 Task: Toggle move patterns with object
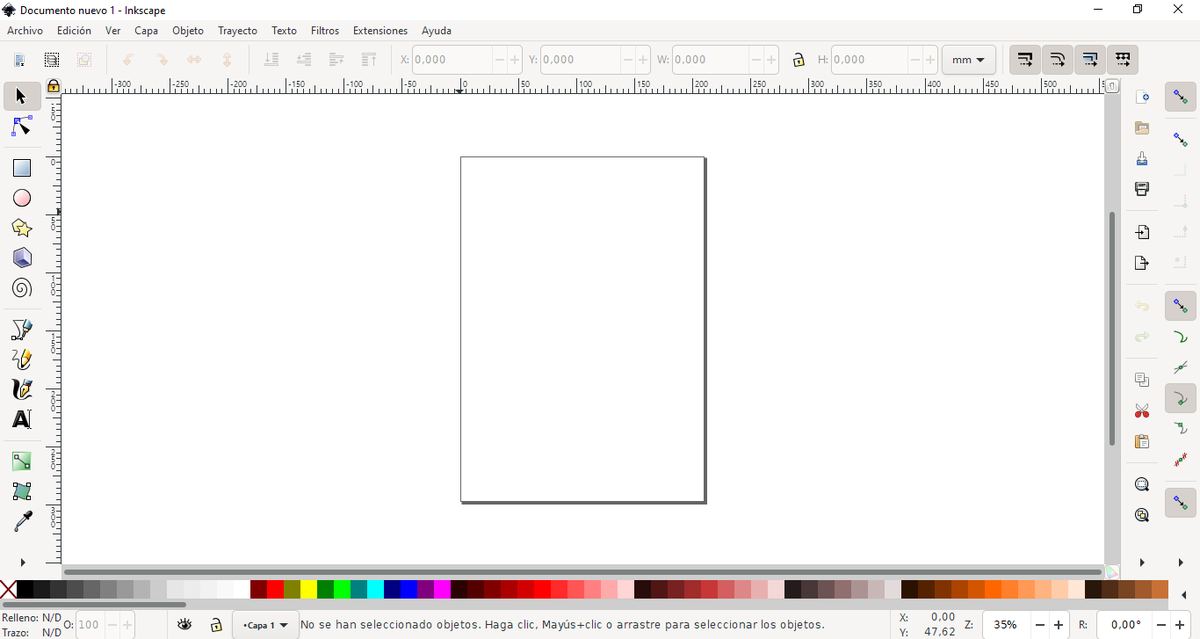point(1123,60)
